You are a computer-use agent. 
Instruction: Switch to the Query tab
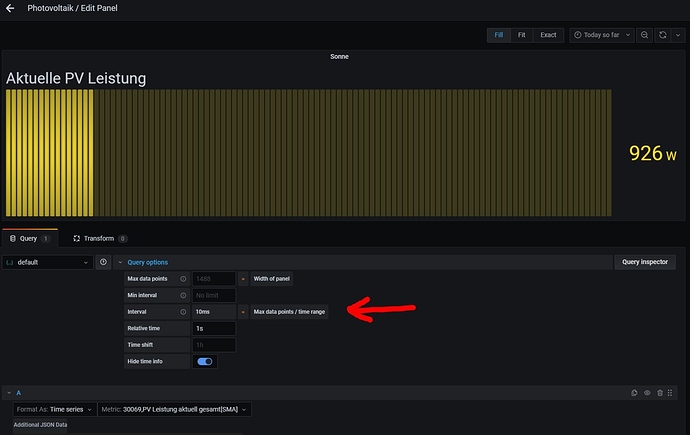tap(30, 238)
